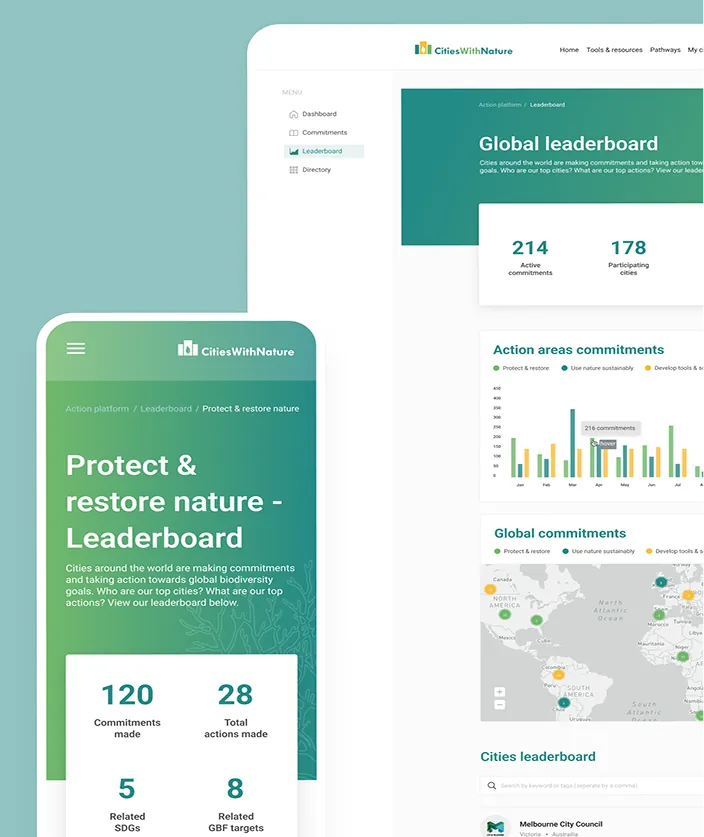This screenshot has width=704, height=837.
Task: Toggle the chart's Protect & restore legend
Action: coord(521,368)
